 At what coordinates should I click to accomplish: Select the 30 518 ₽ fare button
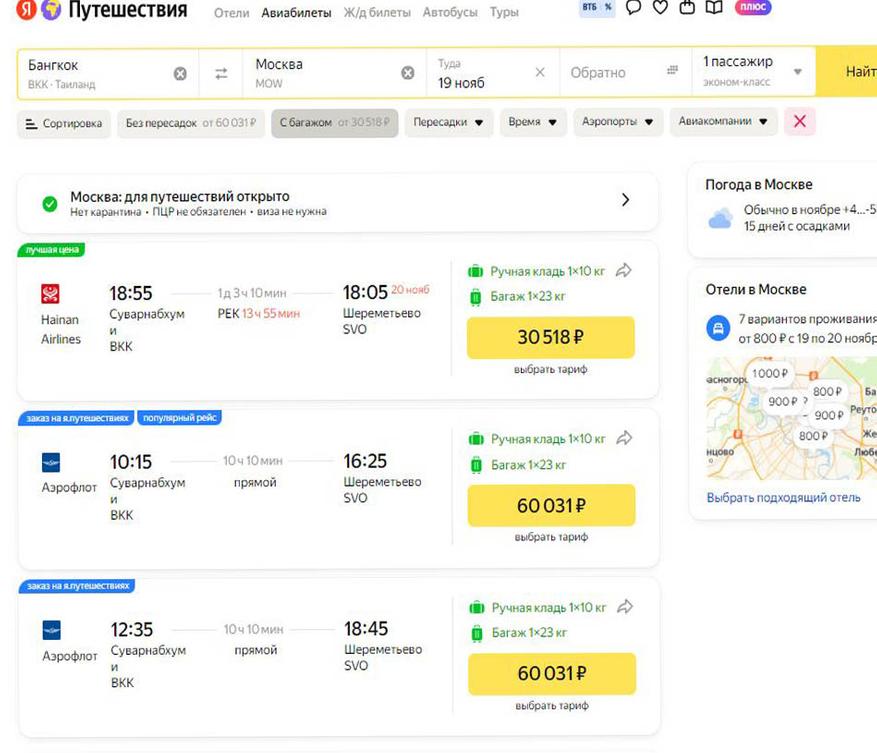[x=550, y=338]
